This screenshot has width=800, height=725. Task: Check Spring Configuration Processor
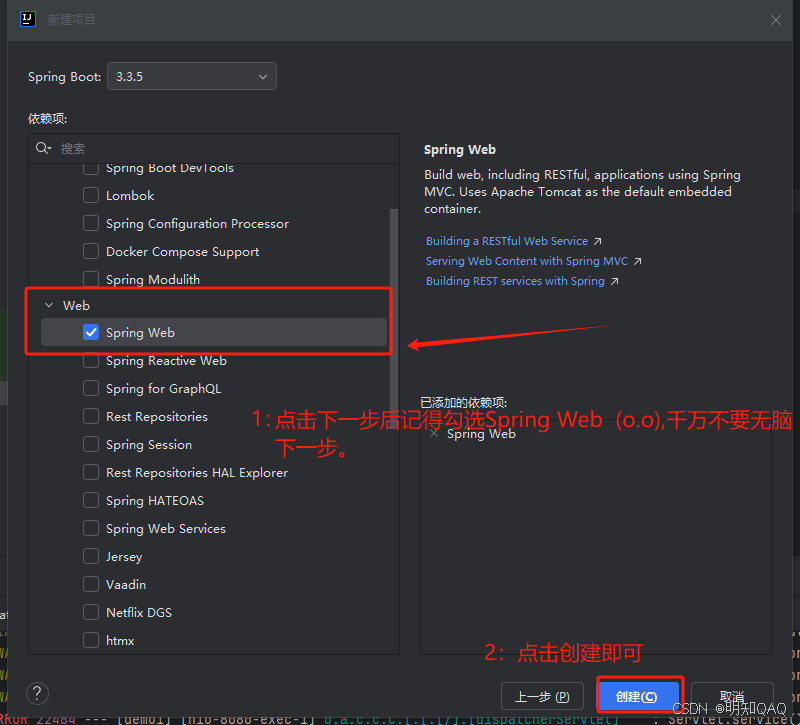[91, 223]
